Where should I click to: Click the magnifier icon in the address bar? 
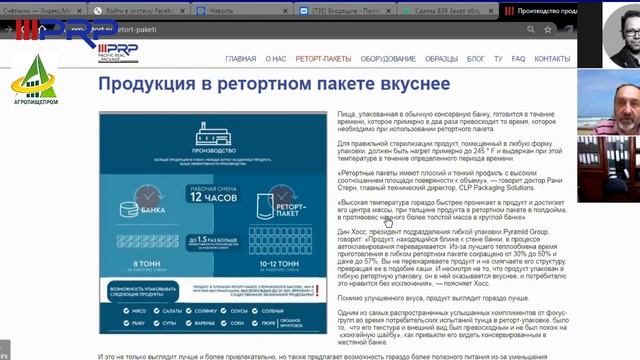coord(531,29)
